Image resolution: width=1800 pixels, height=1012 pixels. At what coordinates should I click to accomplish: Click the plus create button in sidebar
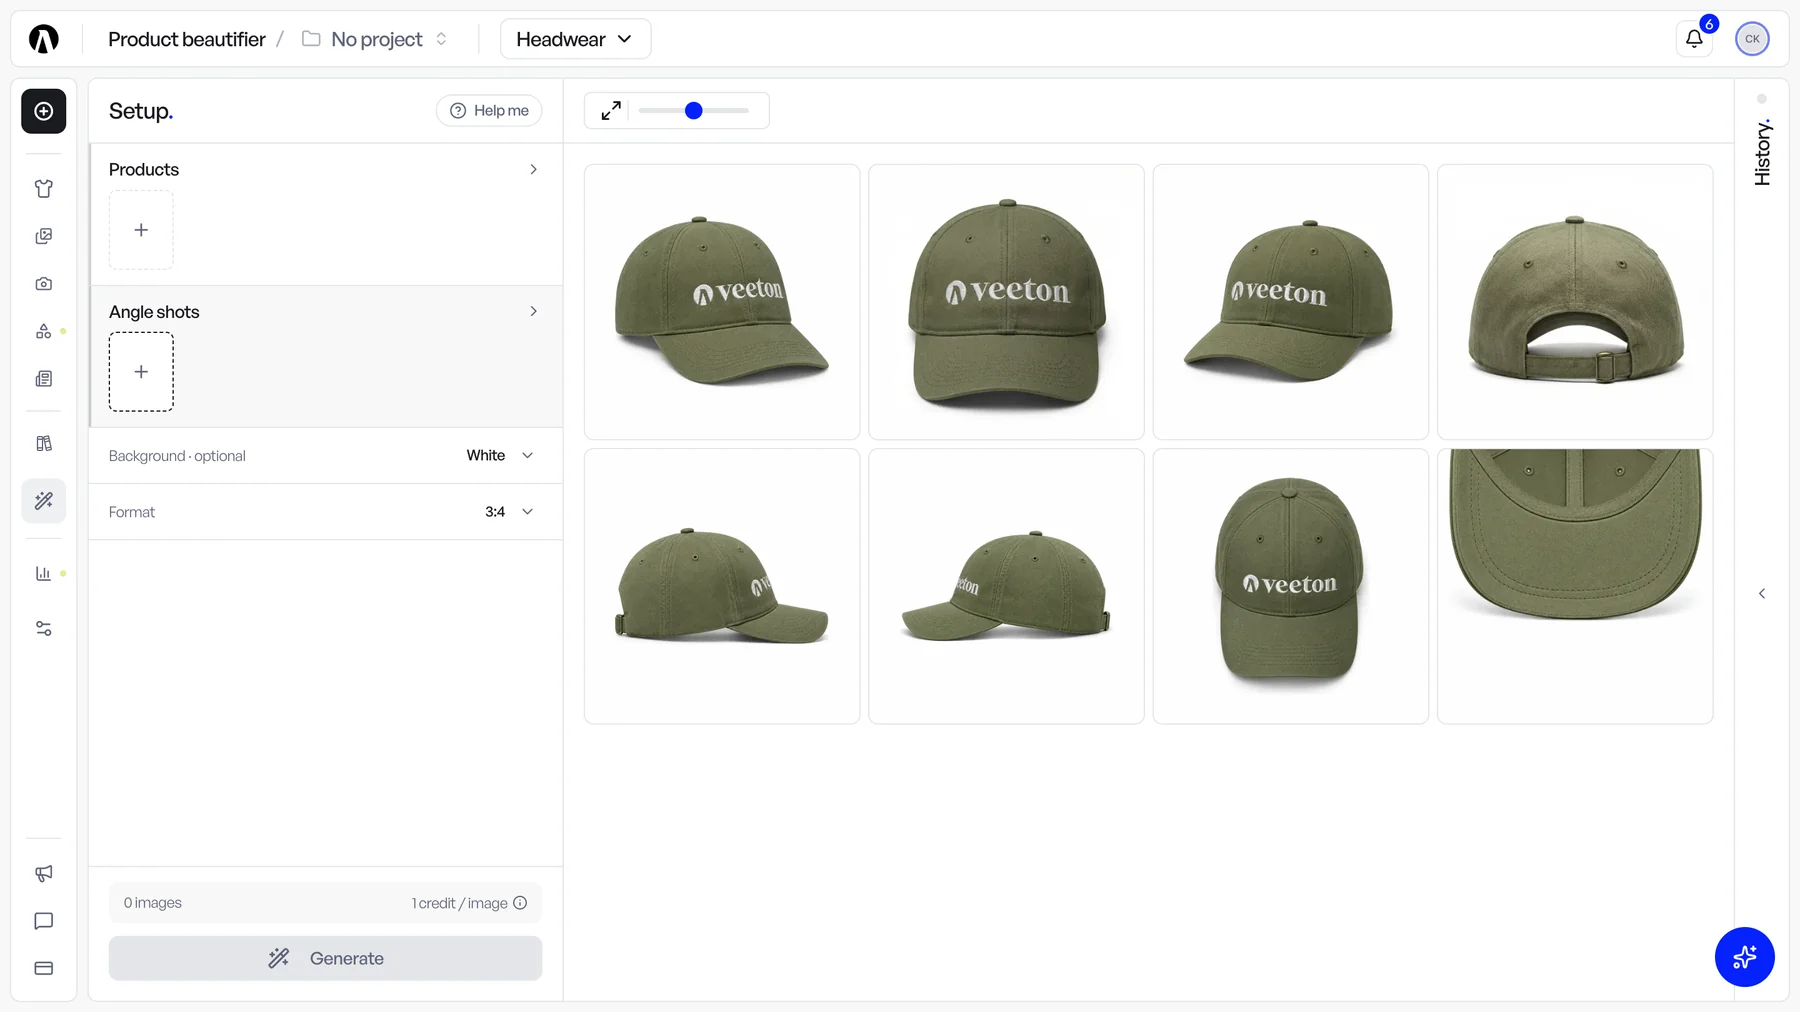[x=44, y=111]
